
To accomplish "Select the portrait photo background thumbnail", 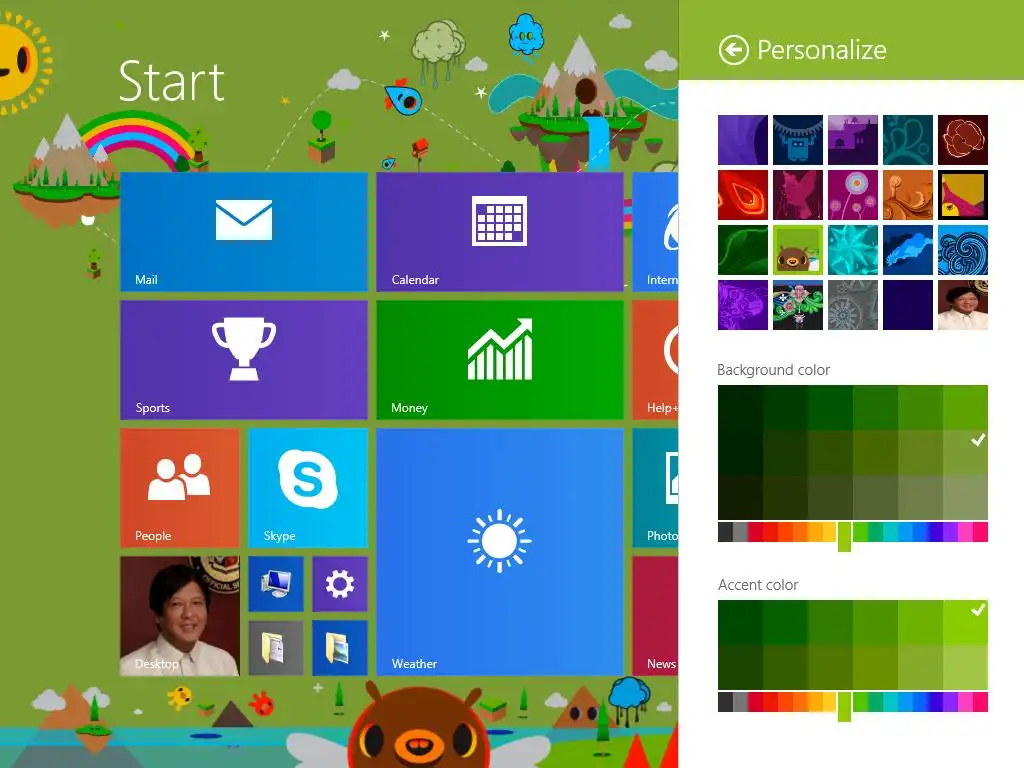I will point(963,305).
